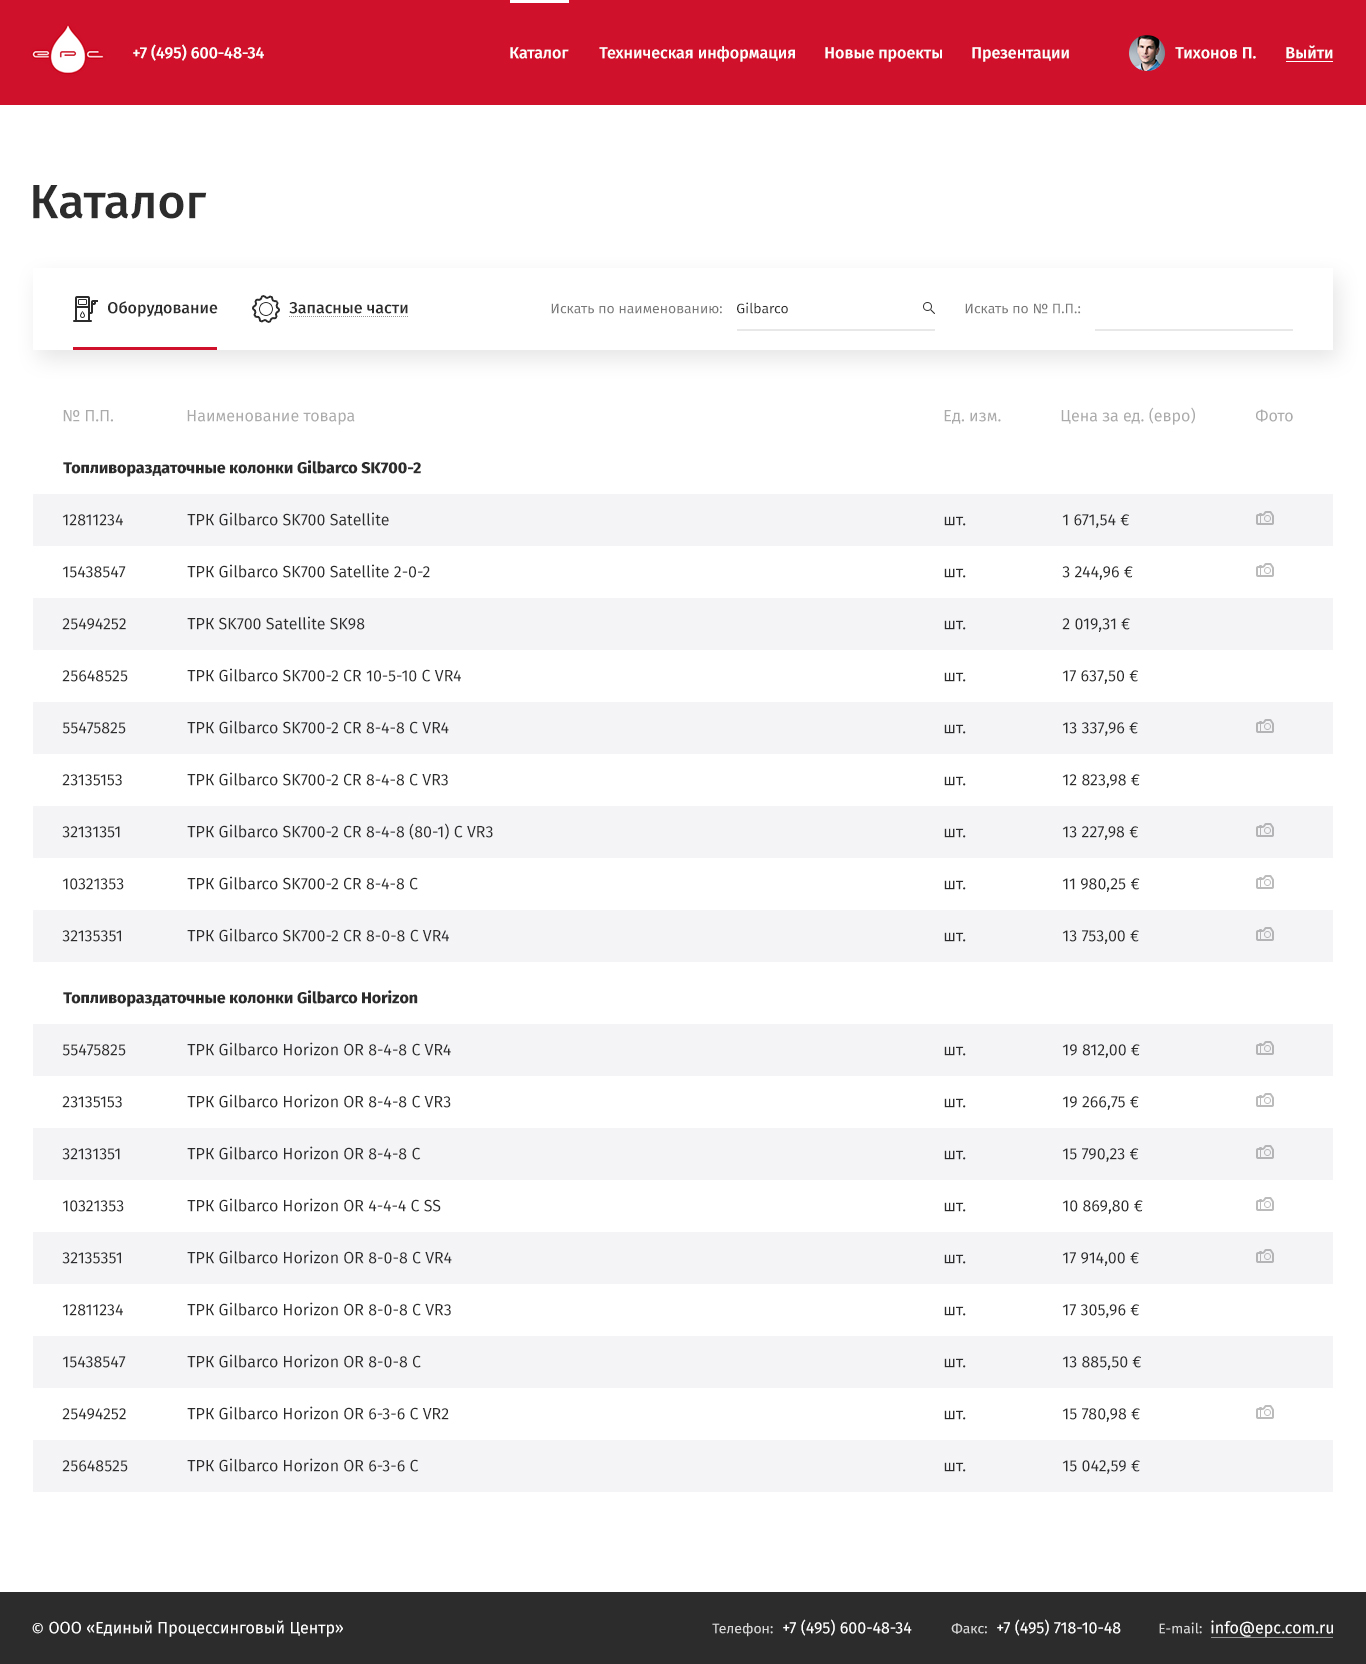
Task: Open photo for SK700 Satellite 2-0-2
Action: click(x=1265, y=570)
